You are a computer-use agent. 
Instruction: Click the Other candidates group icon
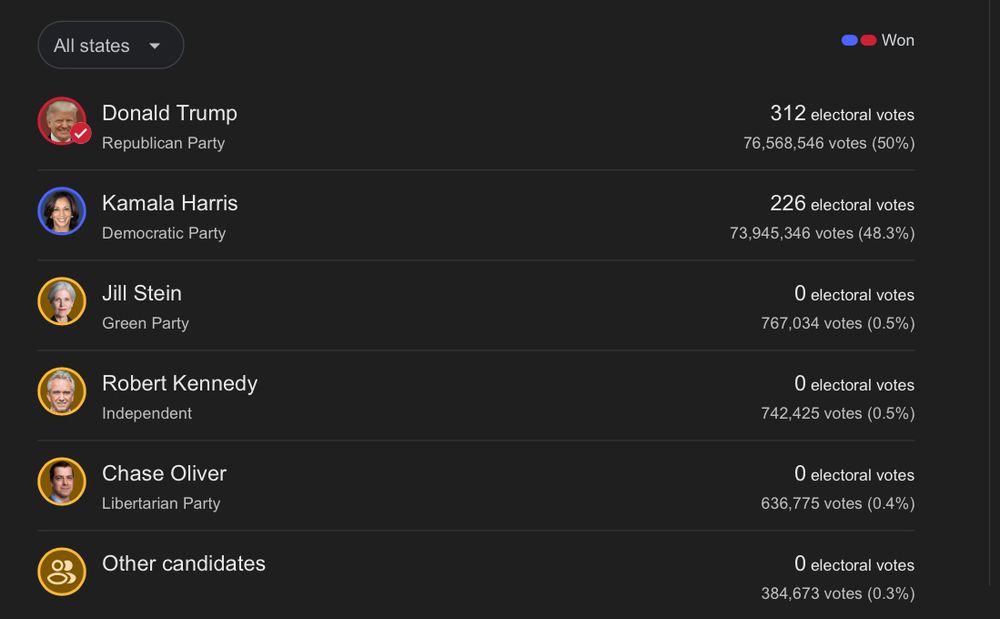click(62, 572)
